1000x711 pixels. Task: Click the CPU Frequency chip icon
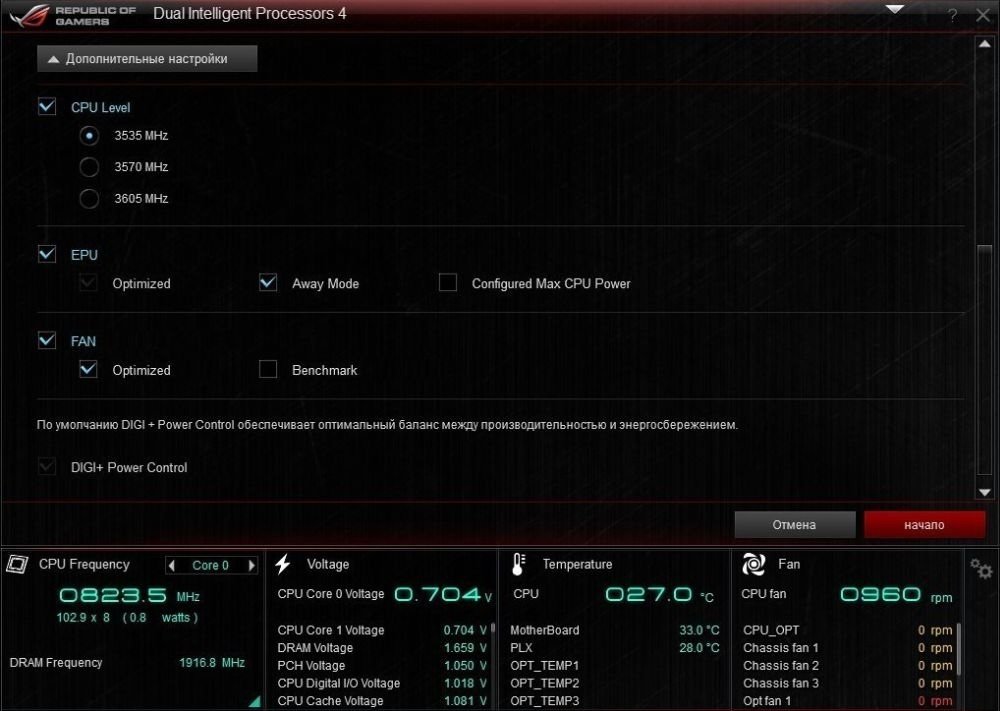tap(17, 564)
